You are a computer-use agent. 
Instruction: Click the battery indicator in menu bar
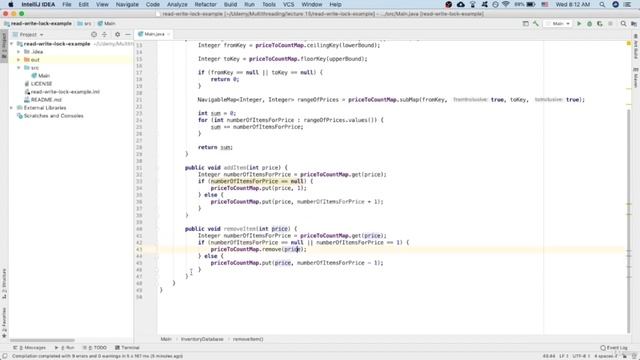(x=525, y=4)
